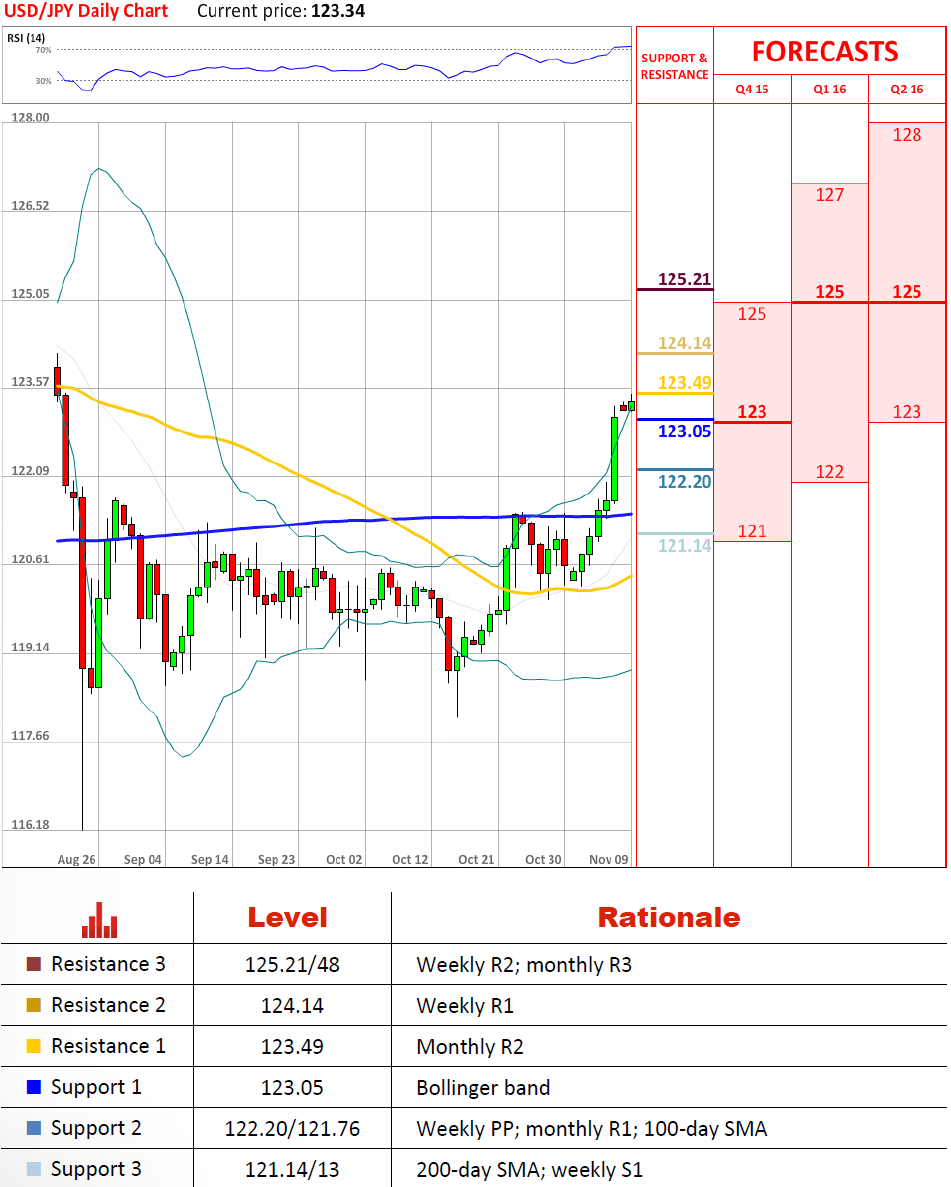Image resolution: width=951 pixels, height=1187 pixels.
Task: Click the 120.61 price axis label
Action: 30,559
